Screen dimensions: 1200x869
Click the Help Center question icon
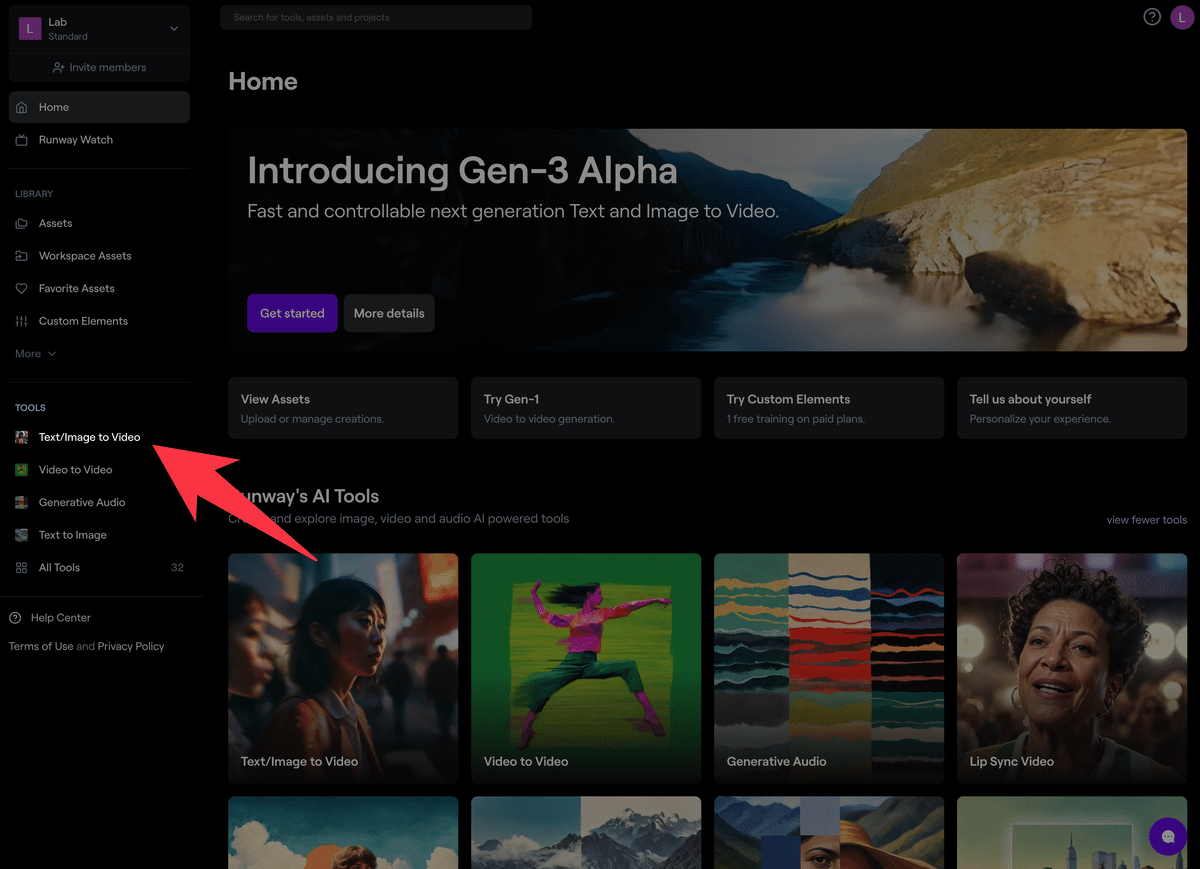pos(15,618)
